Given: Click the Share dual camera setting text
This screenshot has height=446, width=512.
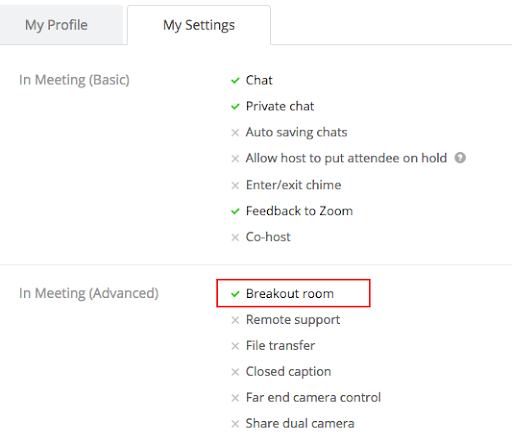Looking at the screenshot, I should pyautogui.click(x=300, y=423).
